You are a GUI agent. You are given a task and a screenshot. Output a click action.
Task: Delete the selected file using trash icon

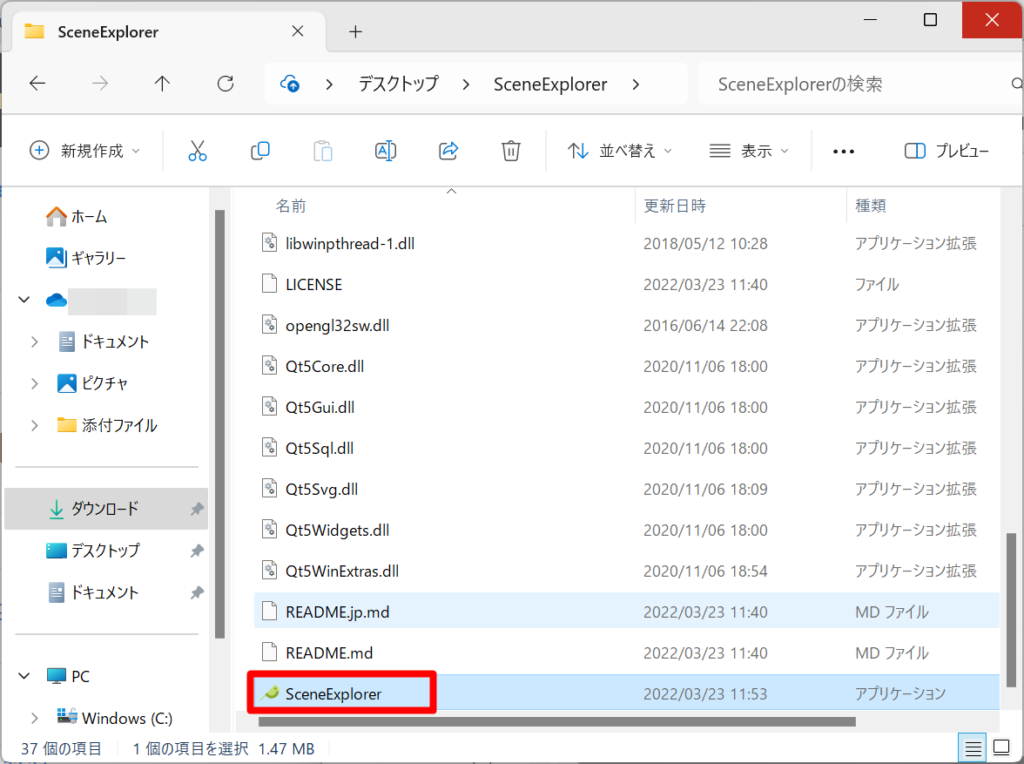(x=511, y=150)
